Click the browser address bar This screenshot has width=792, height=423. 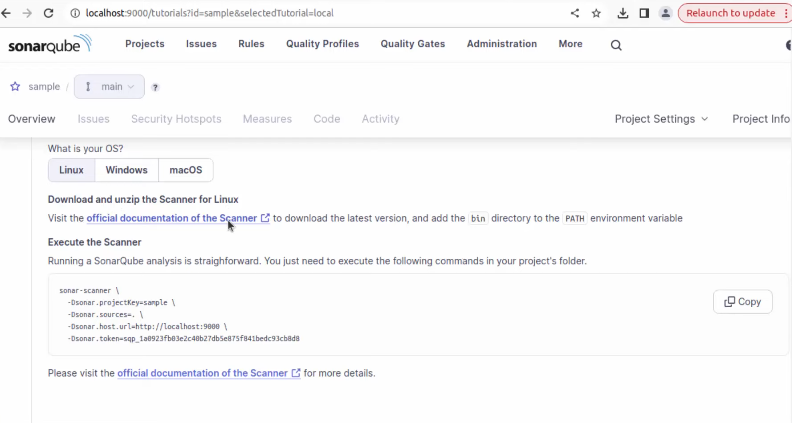pos(300,13)
